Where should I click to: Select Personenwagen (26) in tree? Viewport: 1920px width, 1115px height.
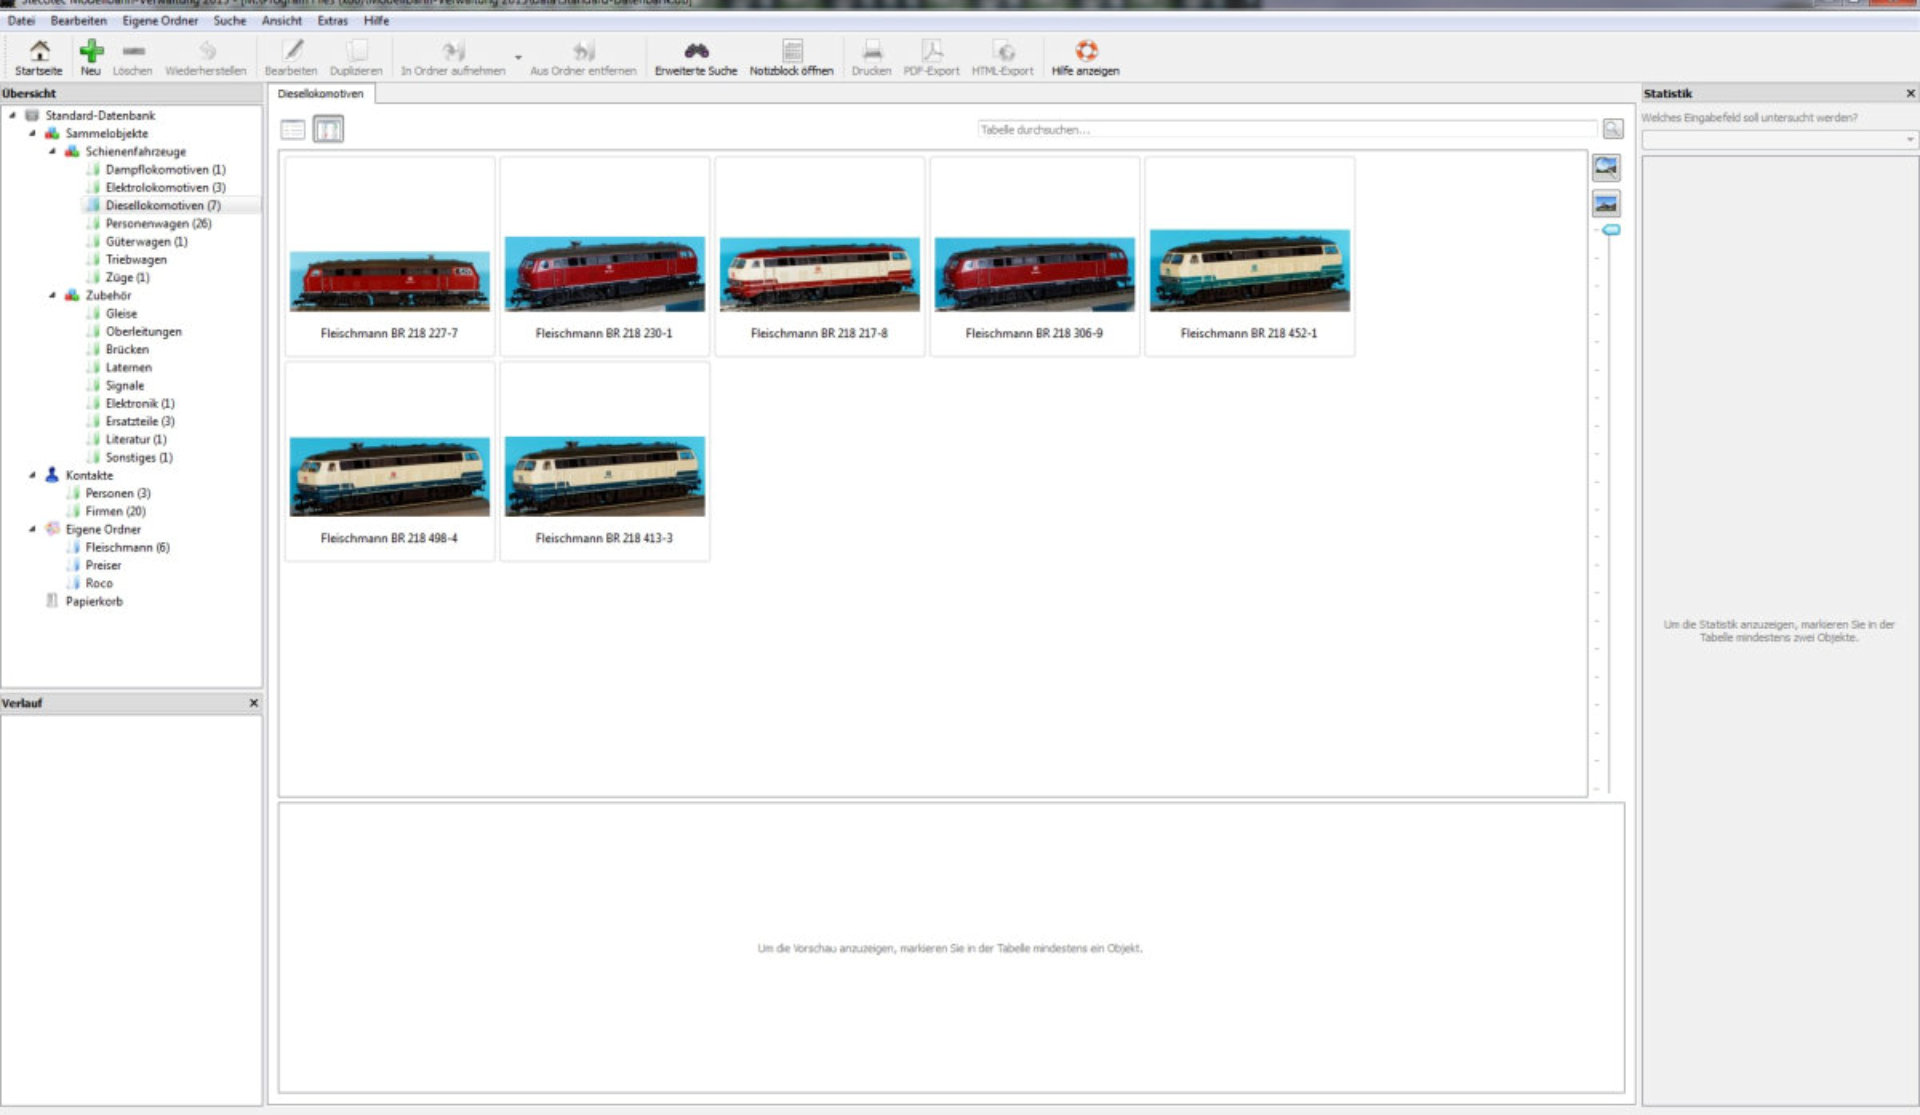point(158,223)
